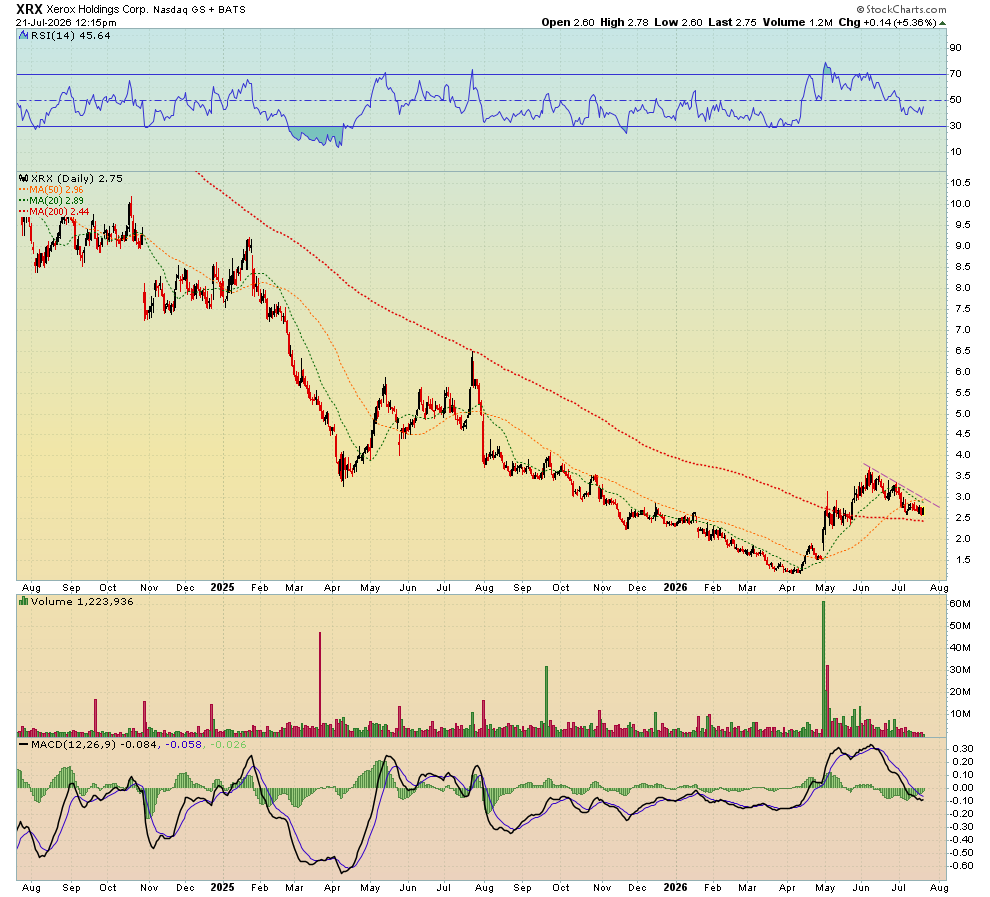The height and width of the screenshot is (897, 990).
Task: Click the Low 2.60 quote value
Action: coord(678,22)
